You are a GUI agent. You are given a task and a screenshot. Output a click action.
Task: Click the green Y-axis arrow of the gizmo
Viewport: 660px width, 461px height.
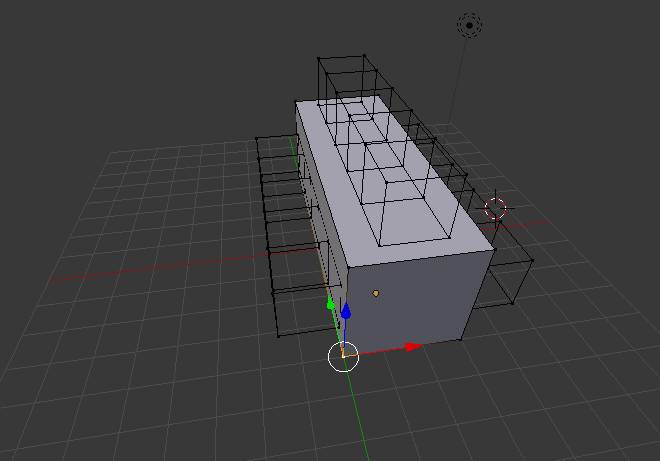coord(331,303)
